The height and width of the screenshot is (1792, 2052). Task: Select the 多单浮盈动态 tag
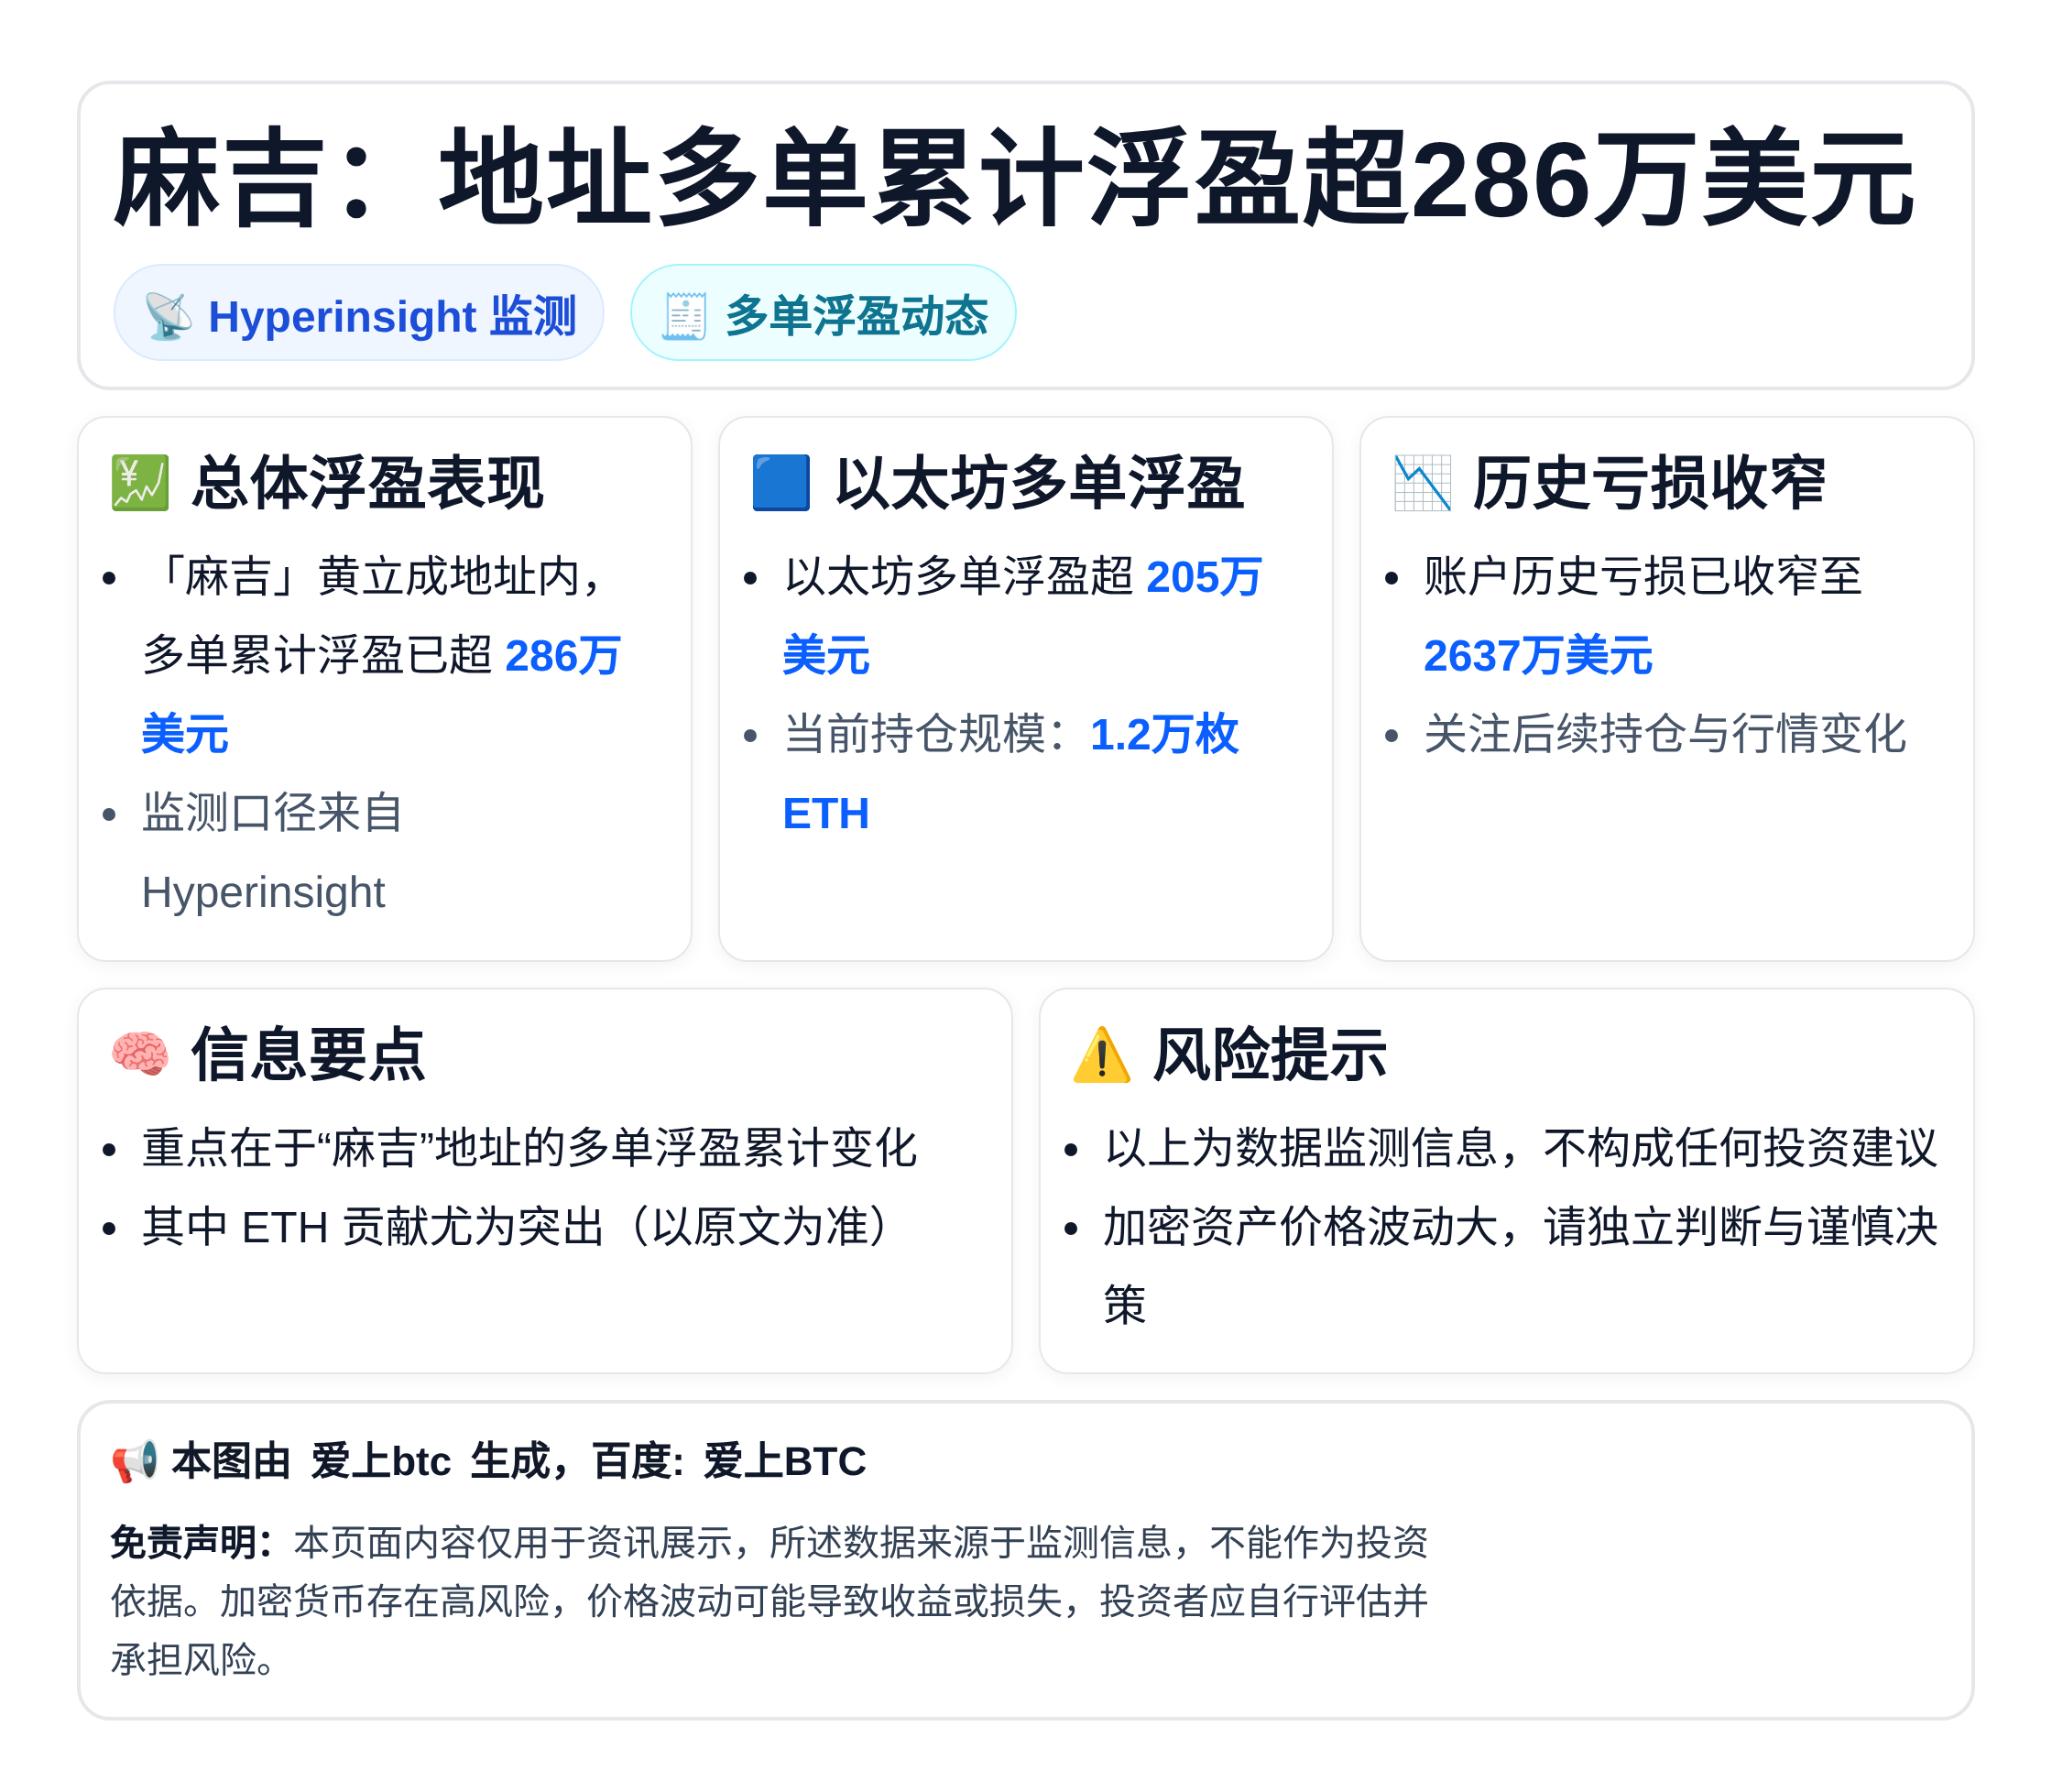pyautogui.click(x=823, y=313)
